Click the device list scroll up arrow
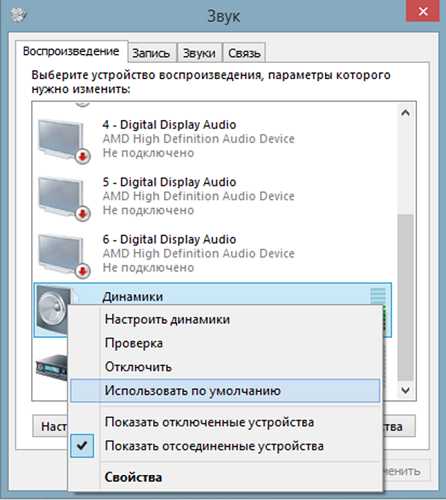The width and height of the screenshot is (446, 500). 405,113
